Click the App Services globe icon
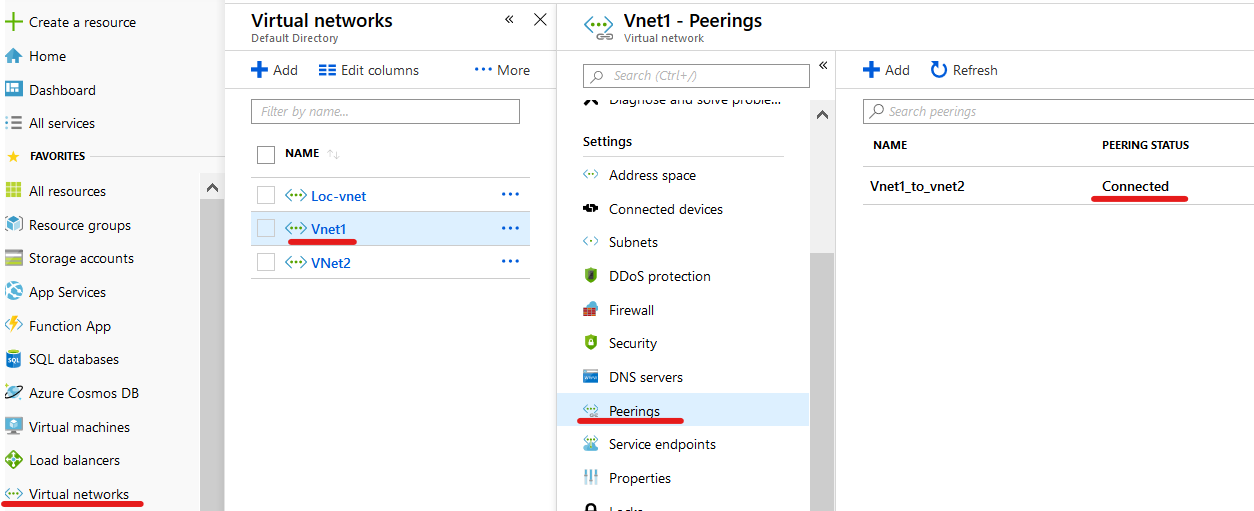Viewport: 1254px width, 511px height. (x=14, y=292)
